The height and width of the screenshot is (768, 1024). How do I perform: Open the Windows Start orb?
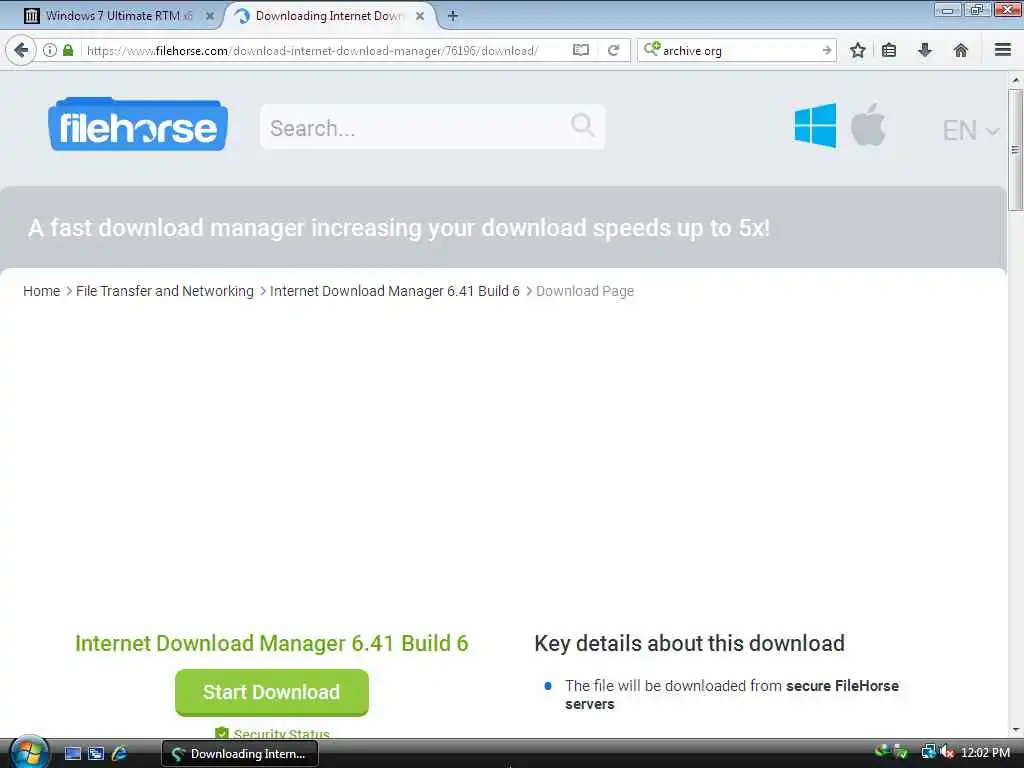(28, 753)
